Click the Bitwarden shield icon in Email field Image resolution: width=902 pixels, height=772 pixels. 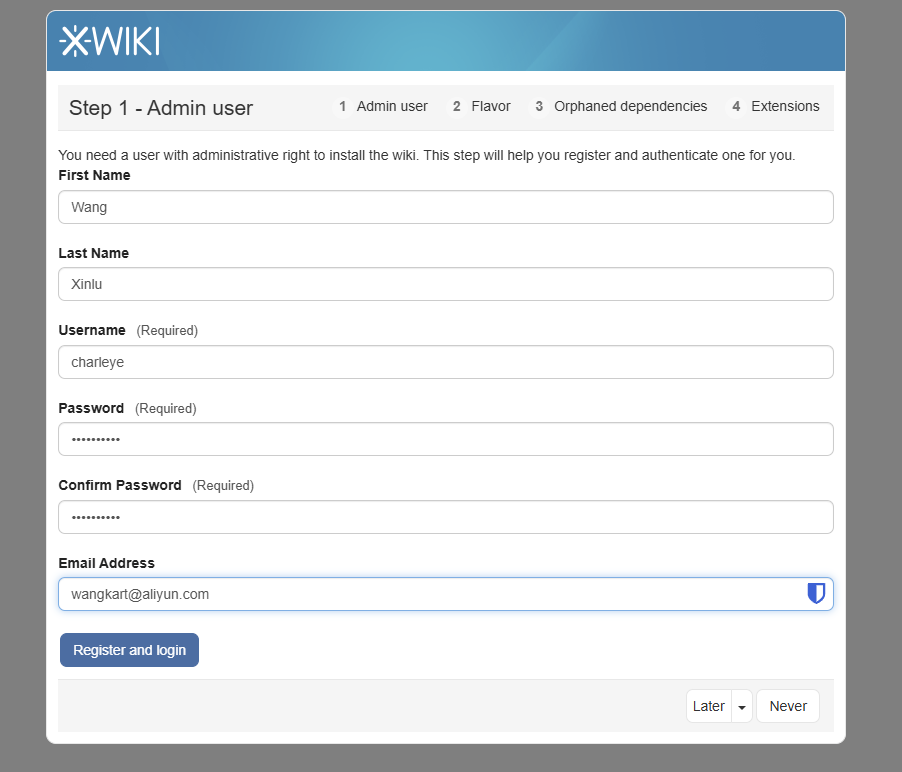tap(816, 594)
